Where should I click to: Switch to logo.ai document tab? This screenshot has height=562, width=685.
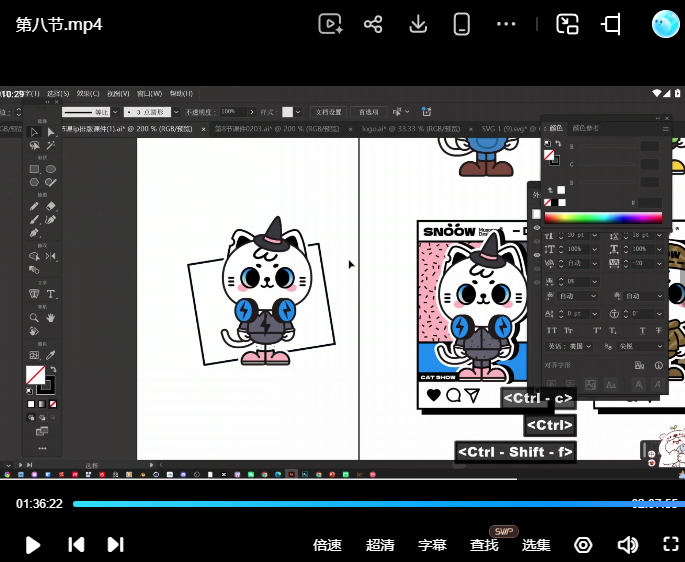[x=411, y=129]
